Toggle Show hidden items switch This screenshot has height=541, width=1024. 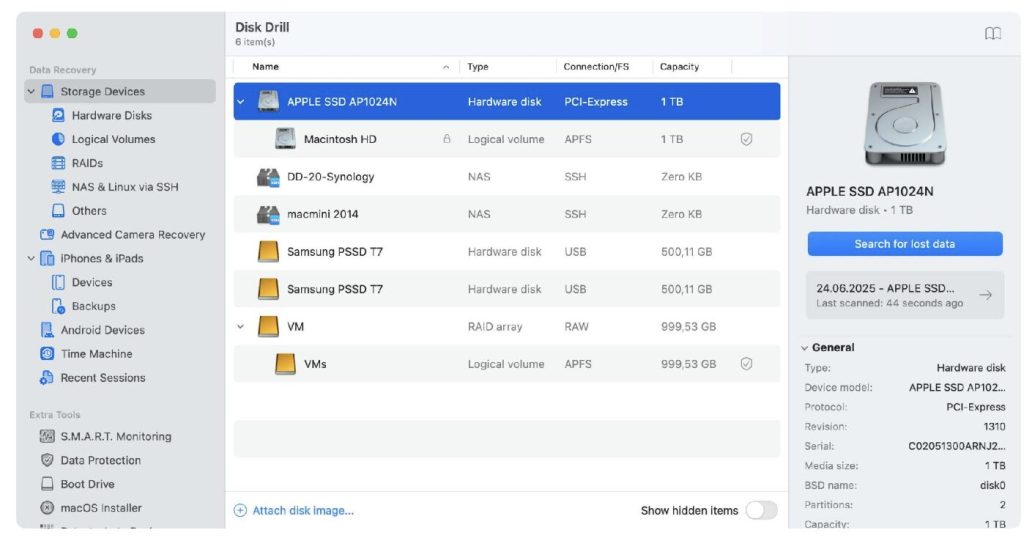pos(761,510)
